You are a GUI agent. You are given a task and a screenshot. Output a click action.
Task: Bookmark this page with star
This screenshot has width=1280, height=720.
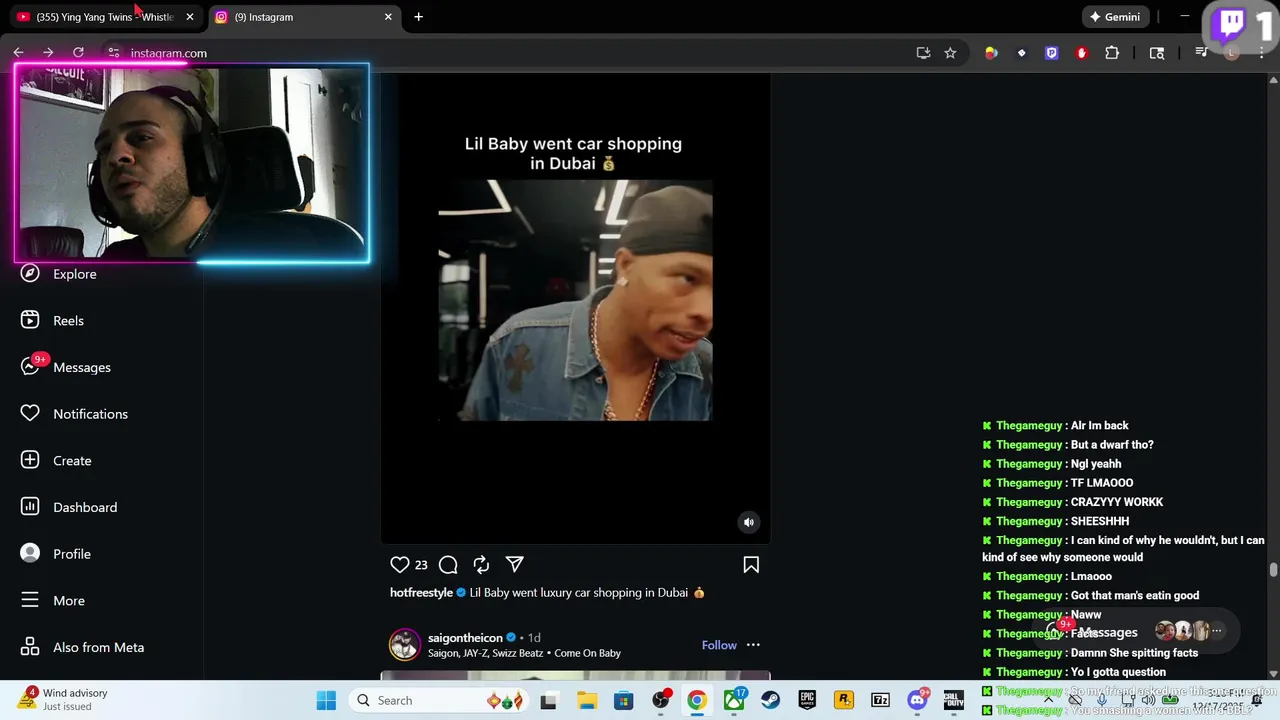coord(950,53)
